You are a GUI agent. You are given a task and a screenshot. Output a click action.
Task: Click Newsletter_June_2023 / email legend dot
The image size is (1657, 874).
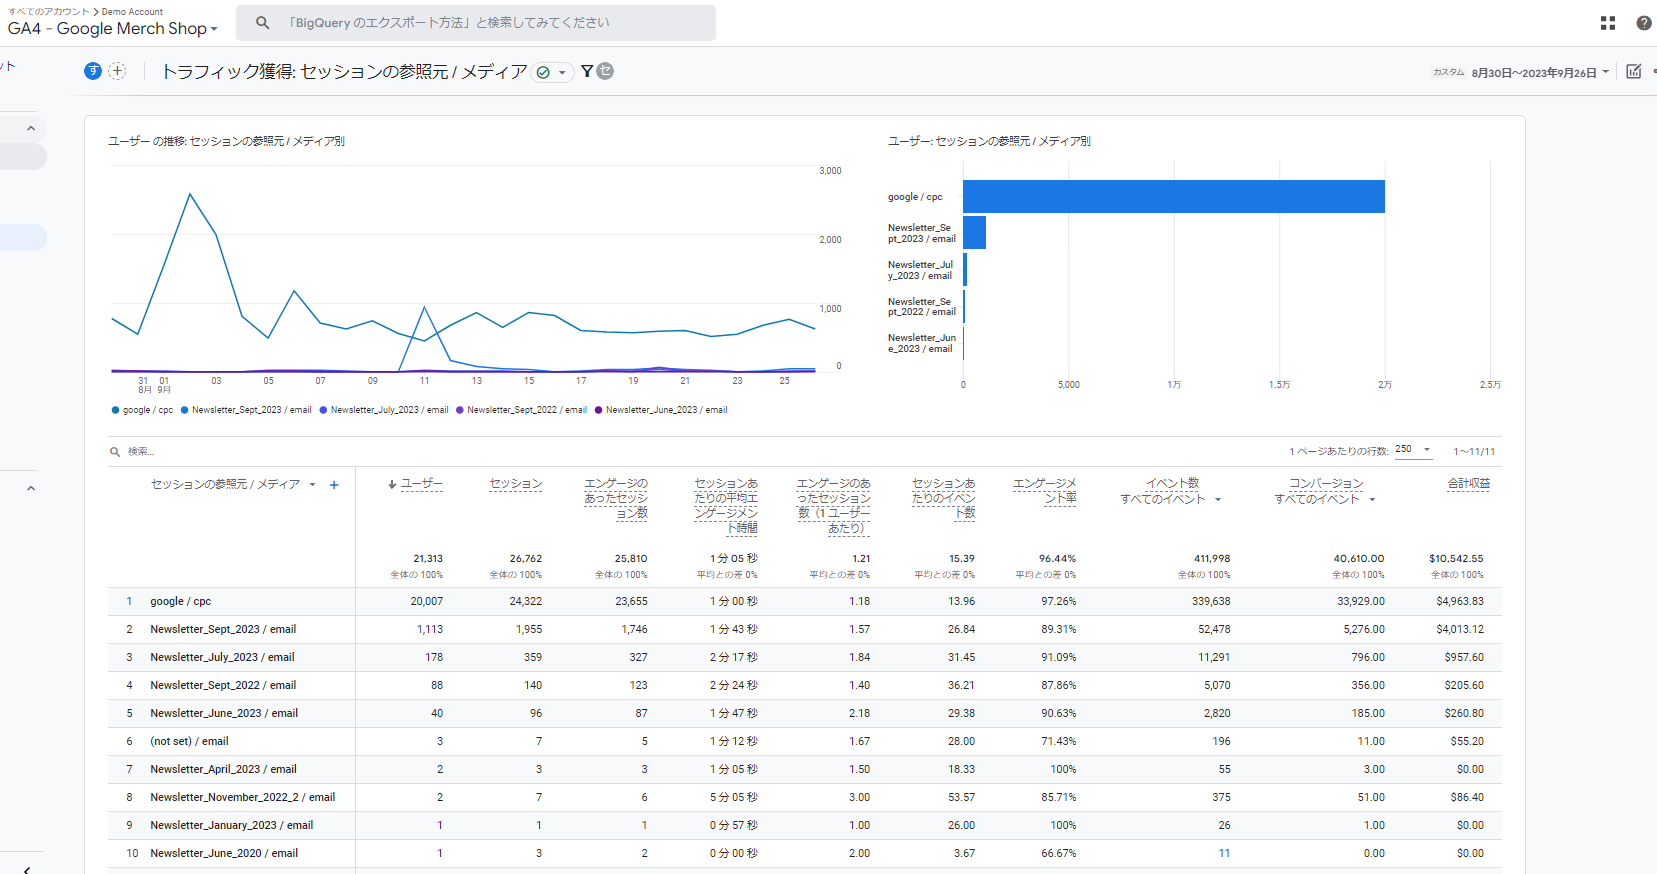pyautogui.click(x=599, y=410)
